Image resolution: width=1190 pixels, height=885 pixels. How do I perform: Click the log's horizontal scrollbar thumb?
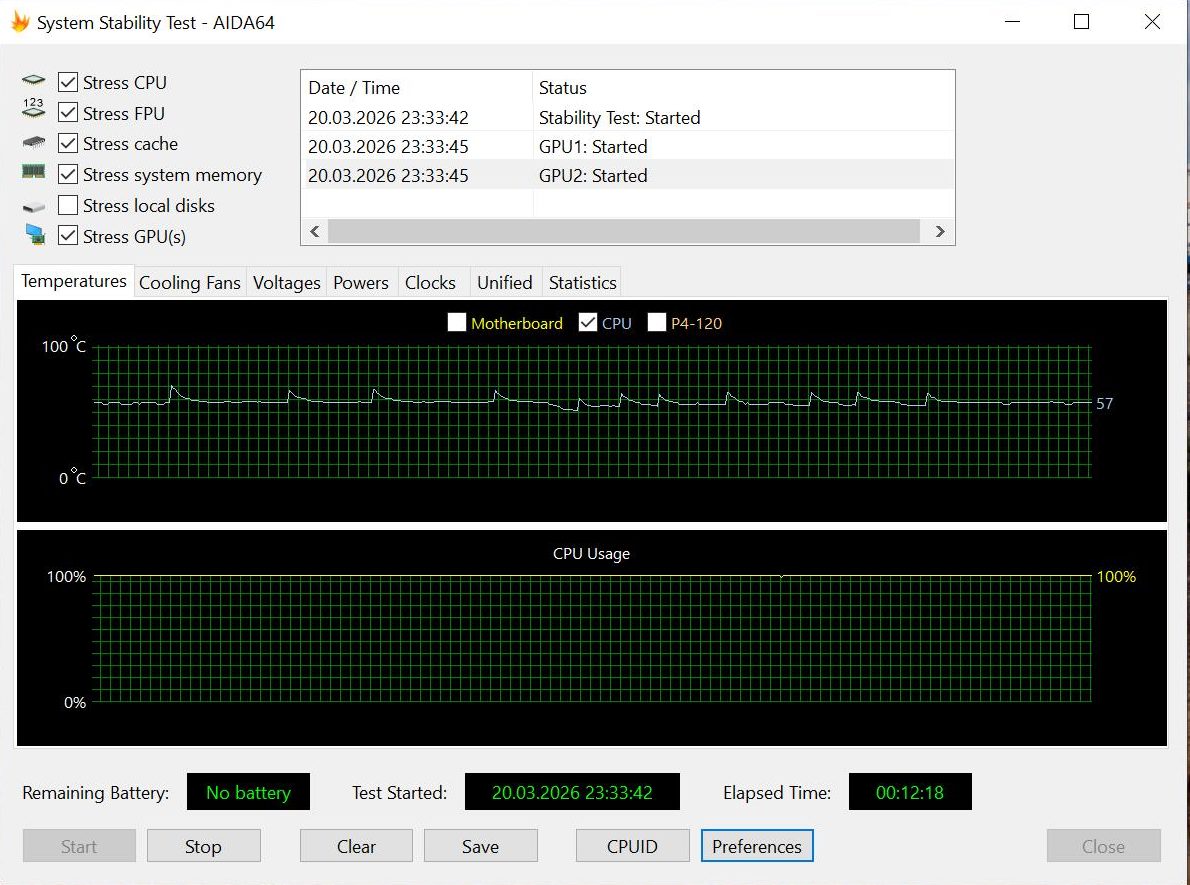click(x=624, y=231)
